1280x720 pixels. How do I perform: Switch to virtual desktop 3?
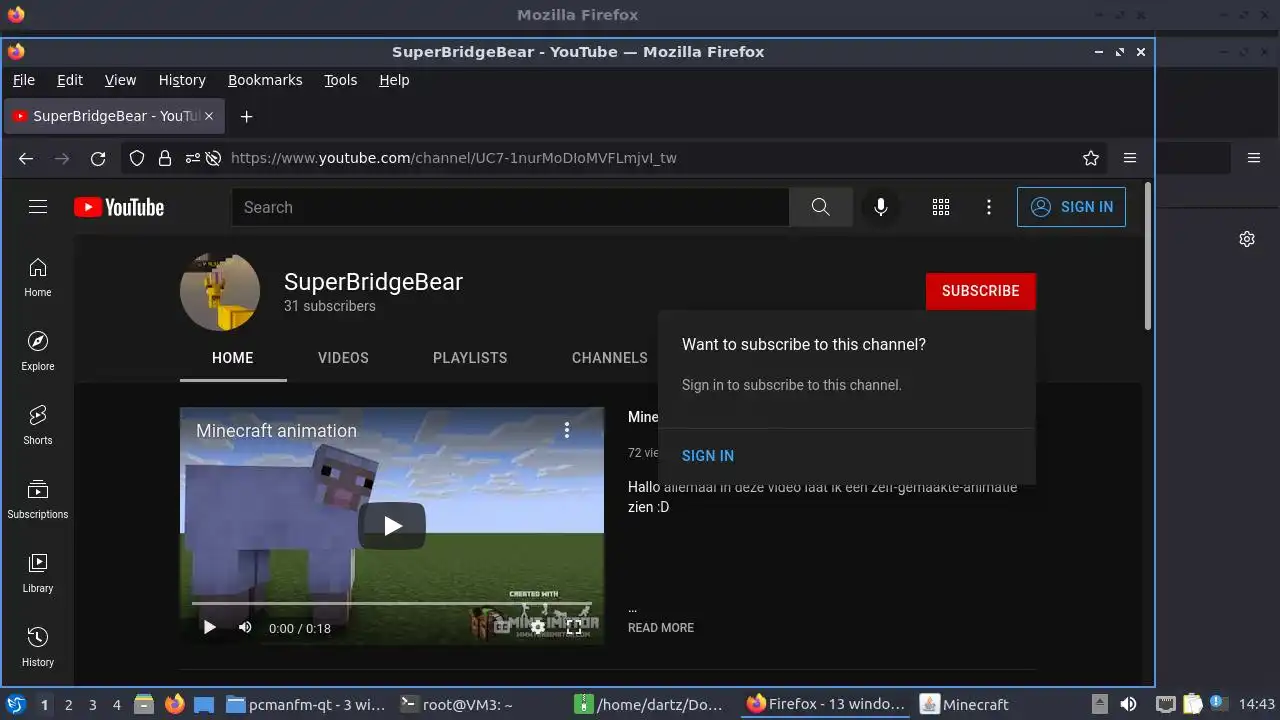point(92,705)
